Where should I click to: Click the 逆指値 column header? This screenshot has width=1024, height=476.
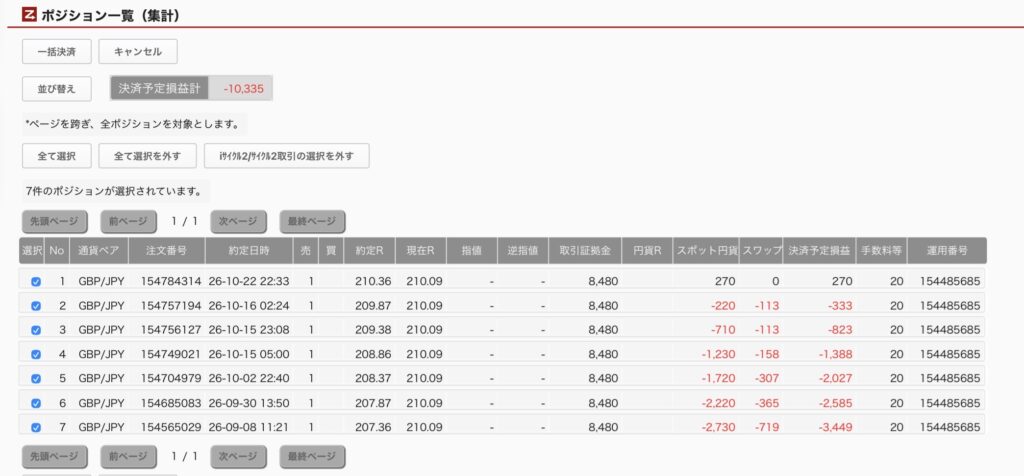tap(523, 251)
